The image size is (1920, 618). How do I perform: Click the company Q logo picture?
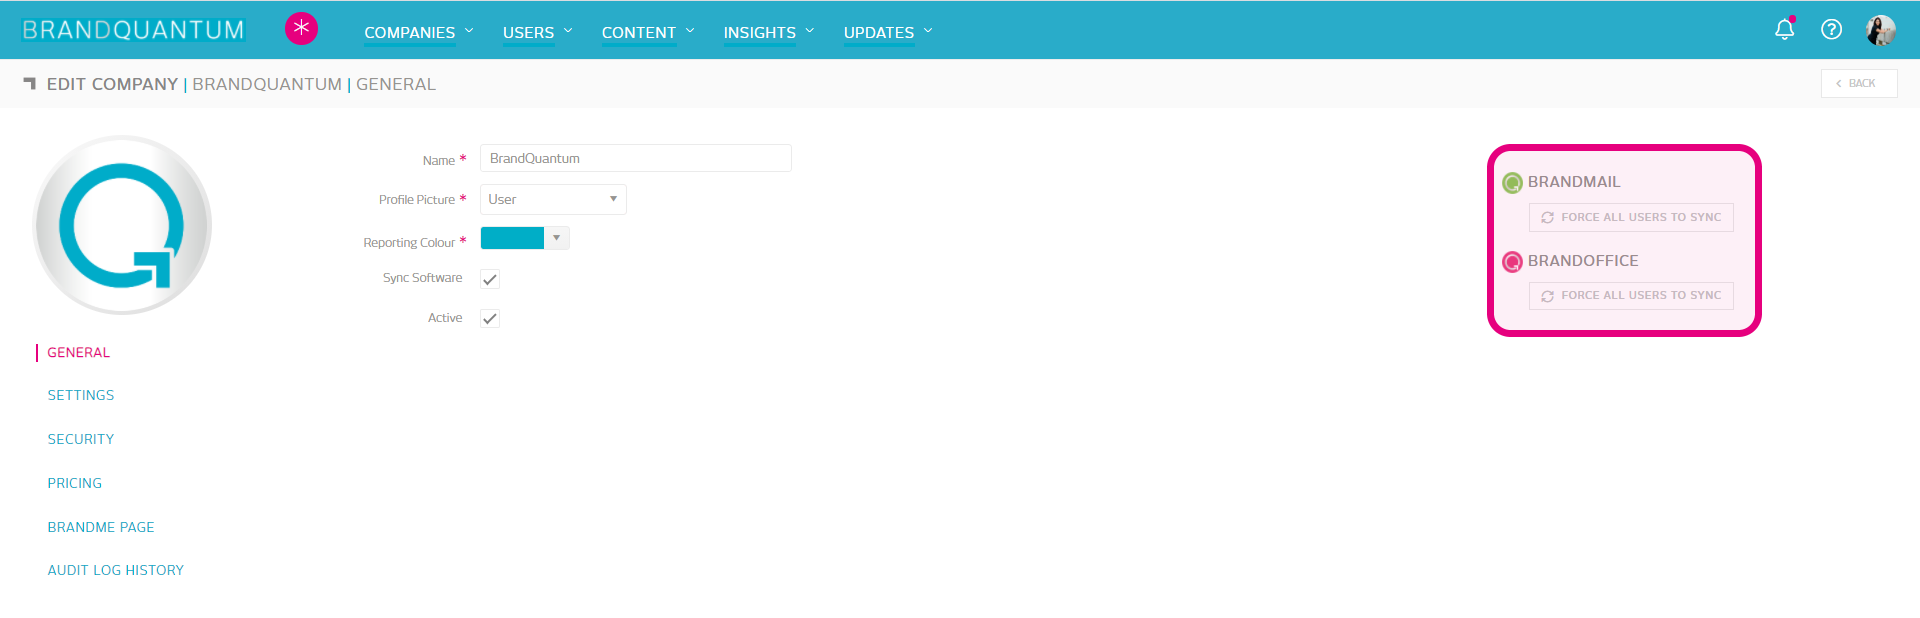(122, 225)
